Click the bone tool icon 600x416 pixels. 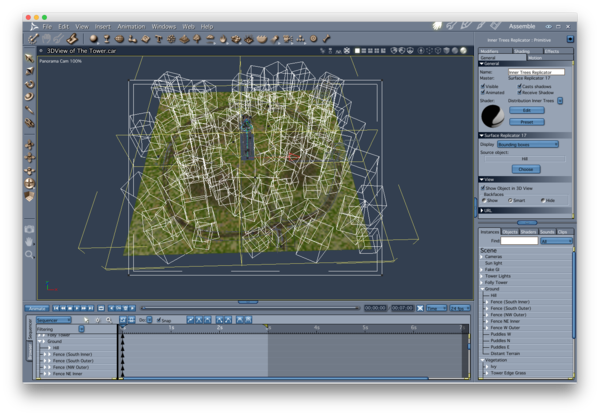coord(326,39)
